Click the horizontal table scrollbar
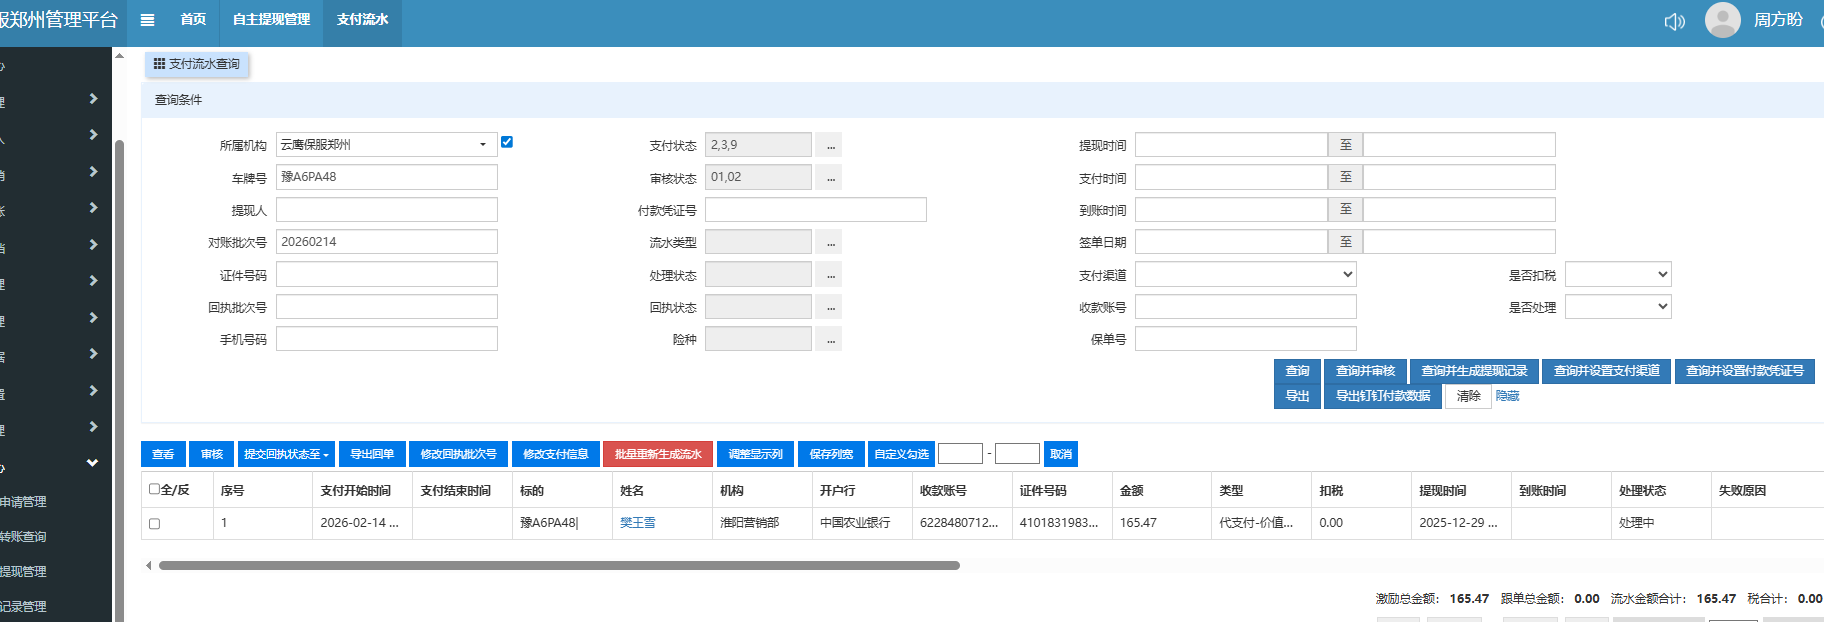The height and width of the screenshot is (622, 1824). coord(559,566)
